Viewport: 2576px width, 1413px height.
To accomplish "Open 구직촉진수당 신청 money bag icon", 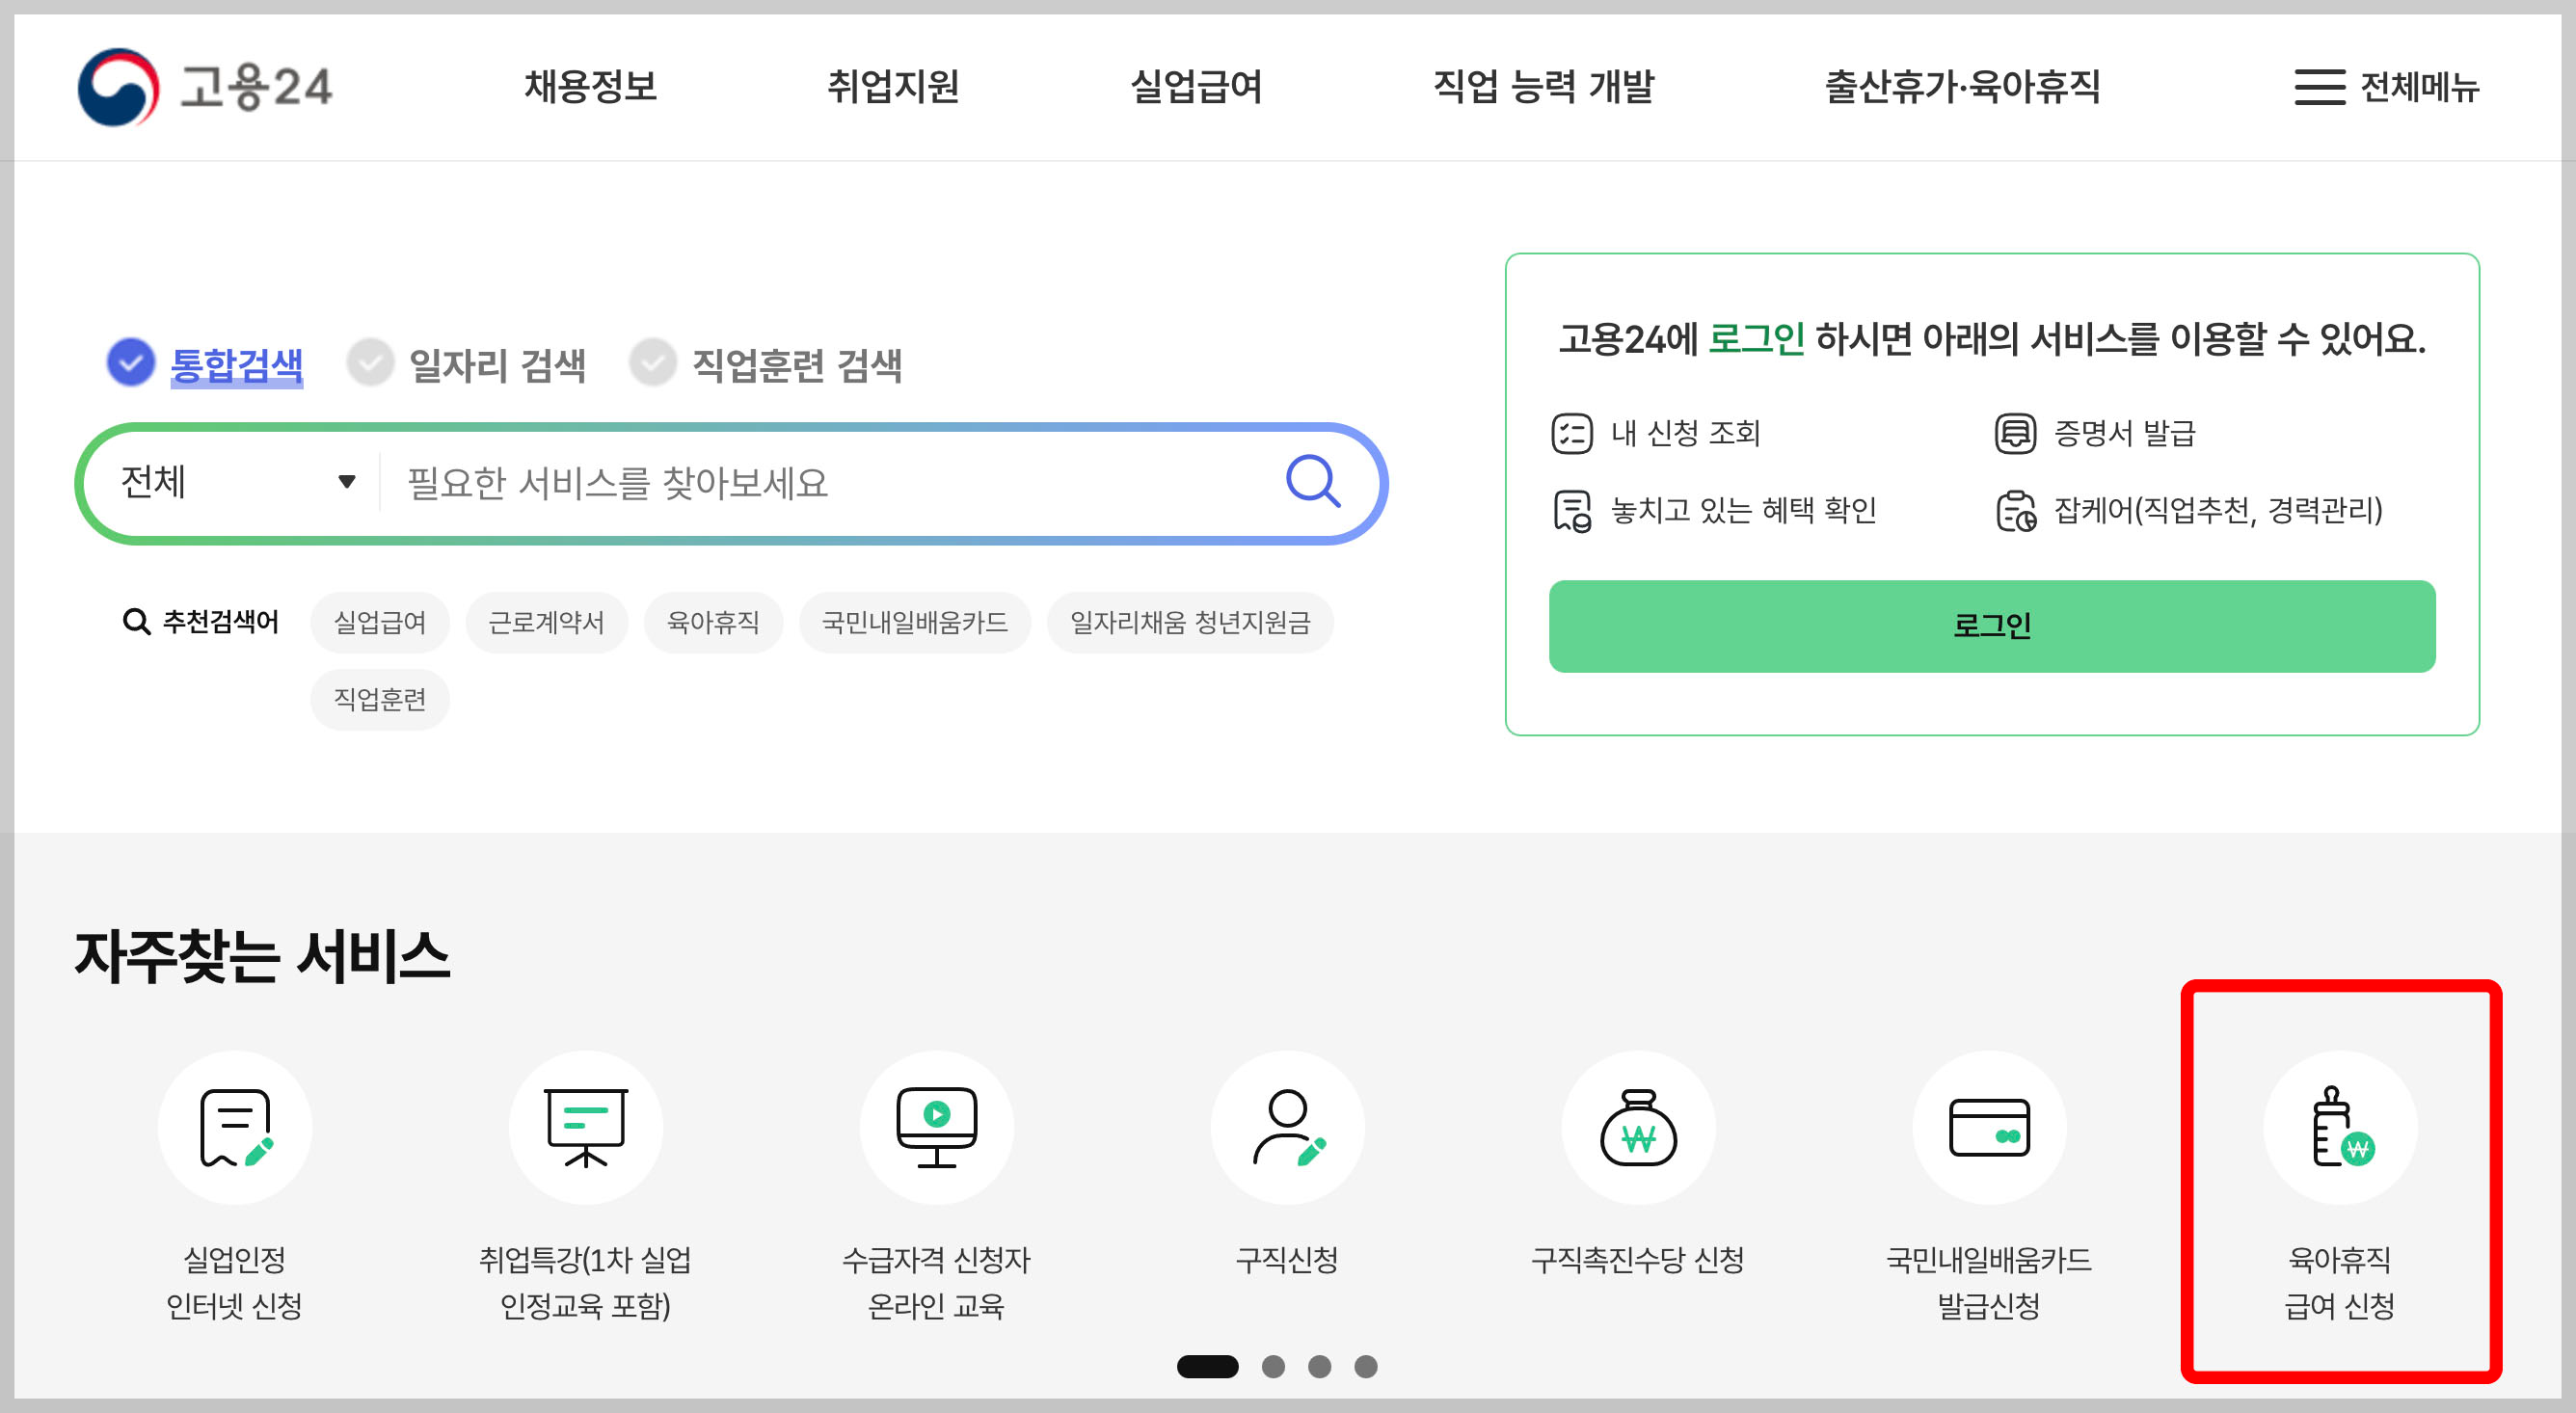I will (1638, 1127).
